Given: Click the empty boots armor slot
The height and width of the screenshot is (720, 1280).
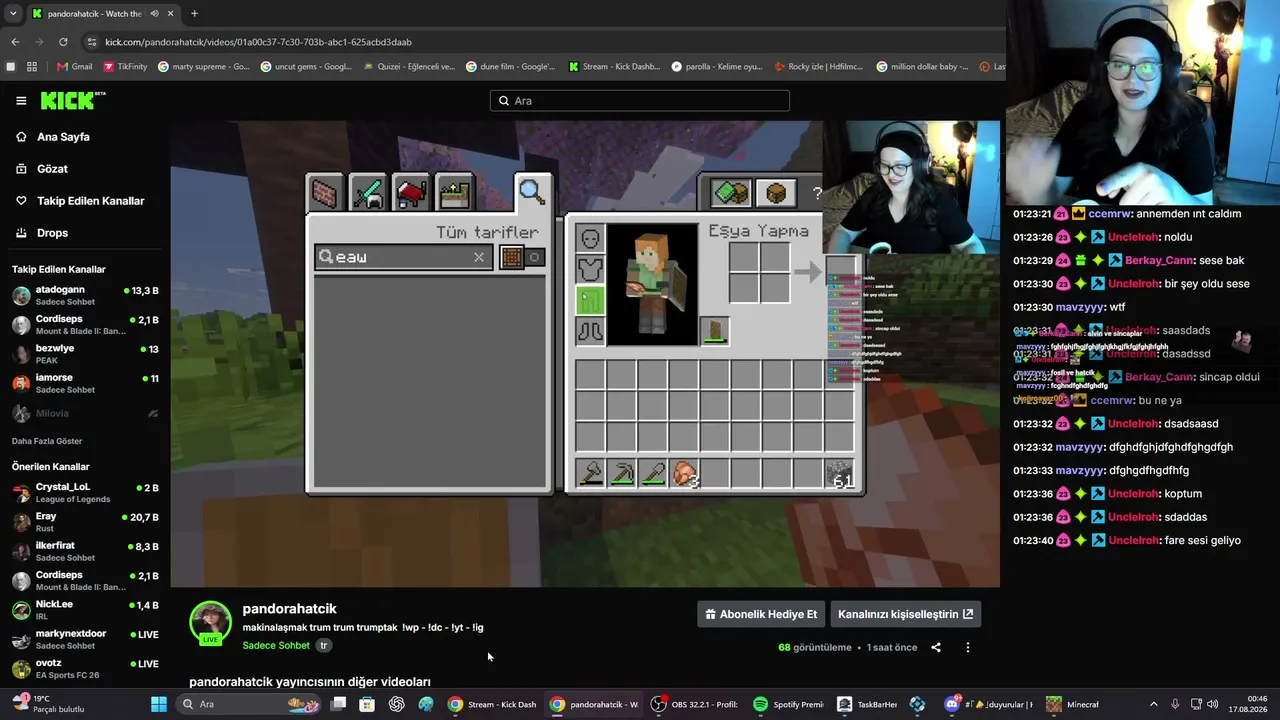Looking at the screenshot, I should pos(590,331).
